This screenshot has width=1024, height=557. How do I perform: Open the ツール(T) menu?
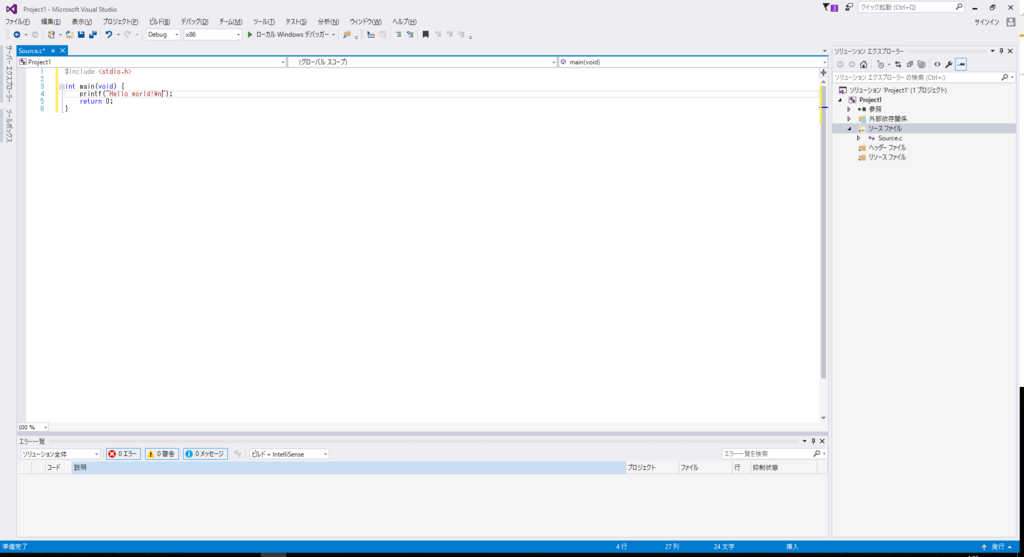(264, 22)
